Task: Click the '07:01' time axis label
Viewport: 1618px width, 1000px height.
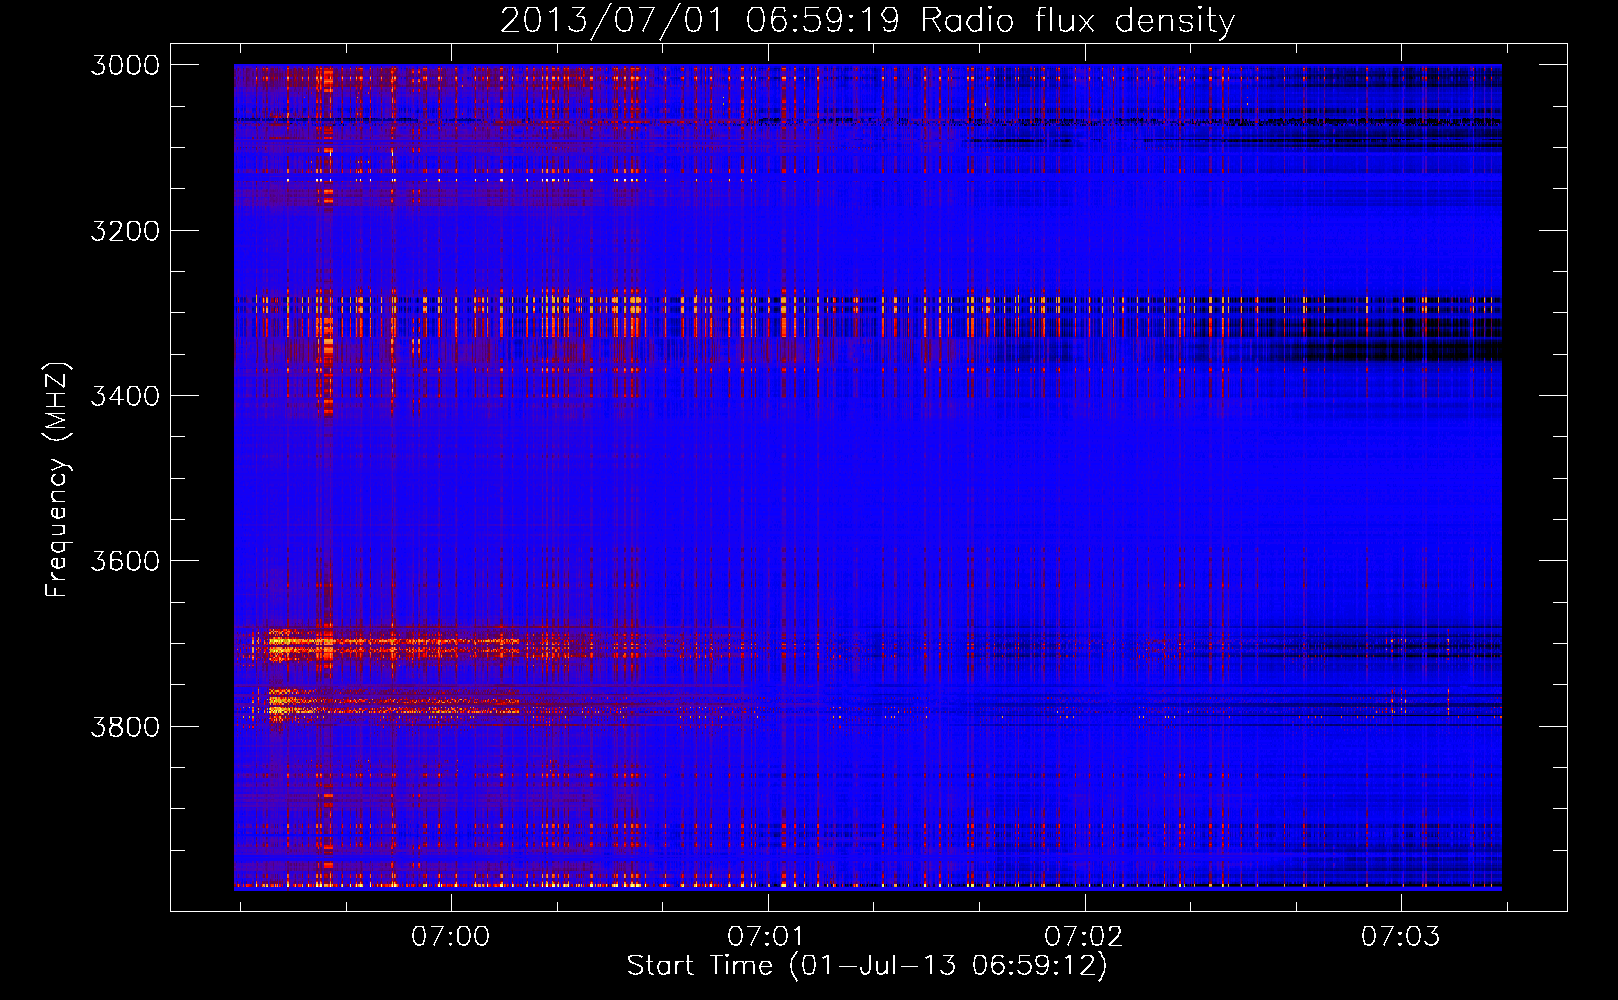Action: [767, 937]
